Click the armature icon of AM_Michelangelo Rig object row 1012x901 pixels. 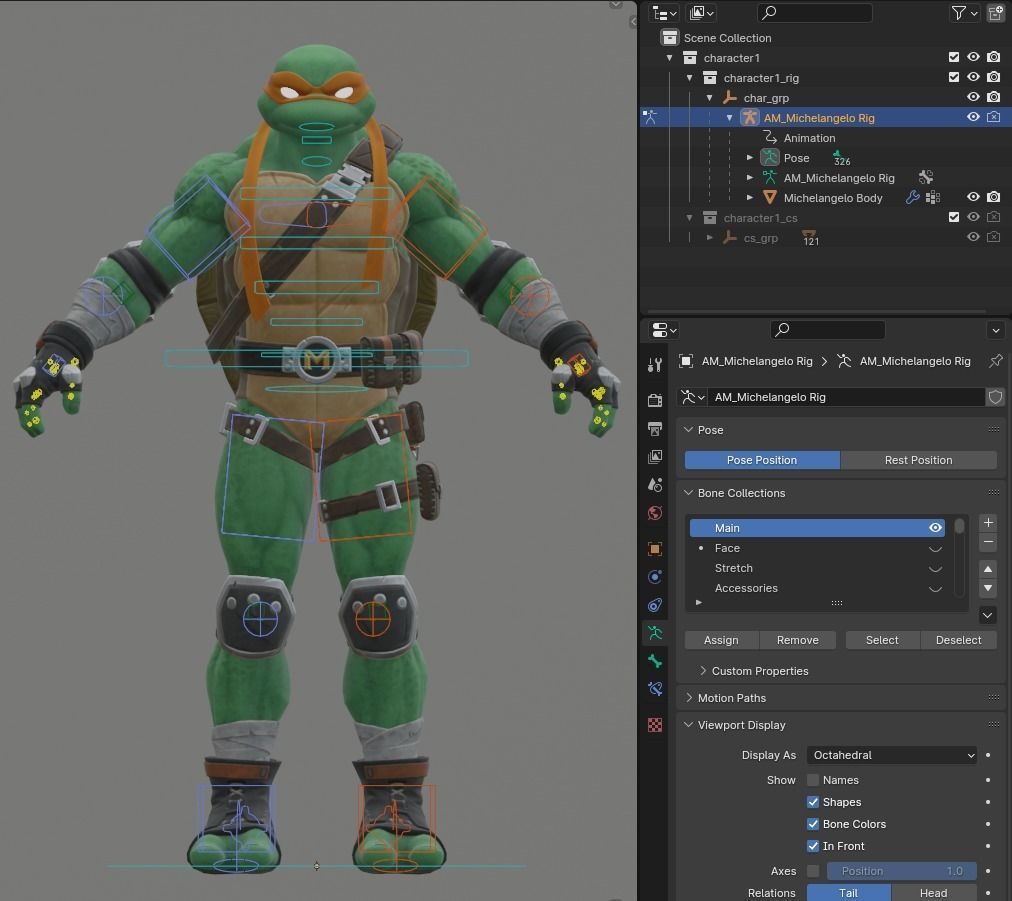pyautogui.click(x=749, y=117)
